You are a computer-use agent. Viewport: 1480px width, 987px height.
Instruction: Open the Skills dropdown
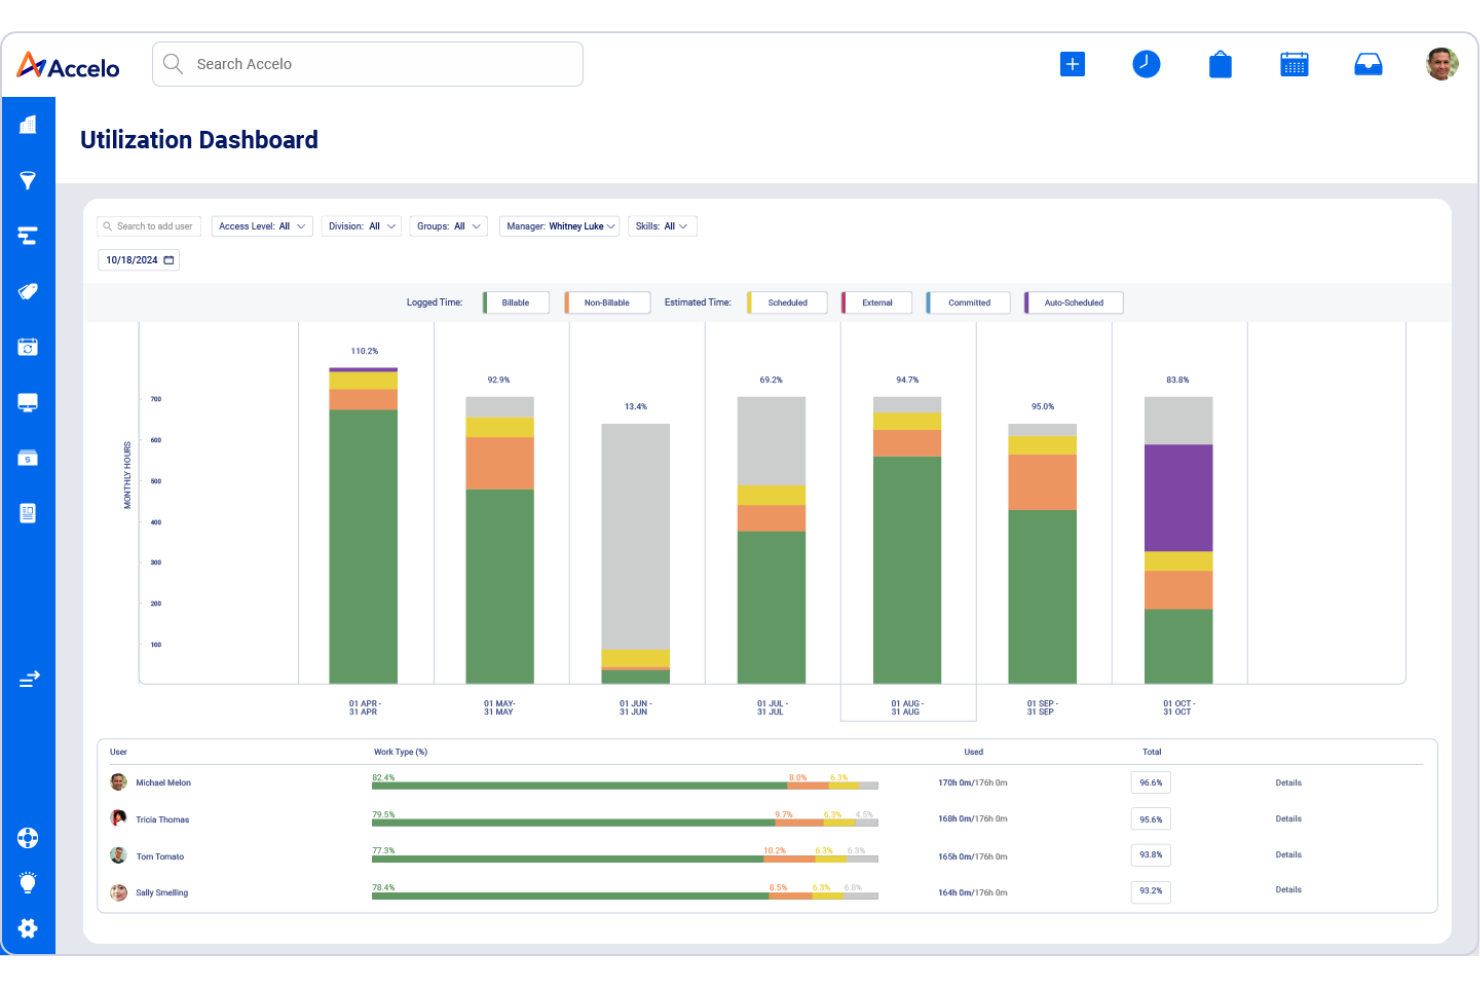(x=662, y=227)
